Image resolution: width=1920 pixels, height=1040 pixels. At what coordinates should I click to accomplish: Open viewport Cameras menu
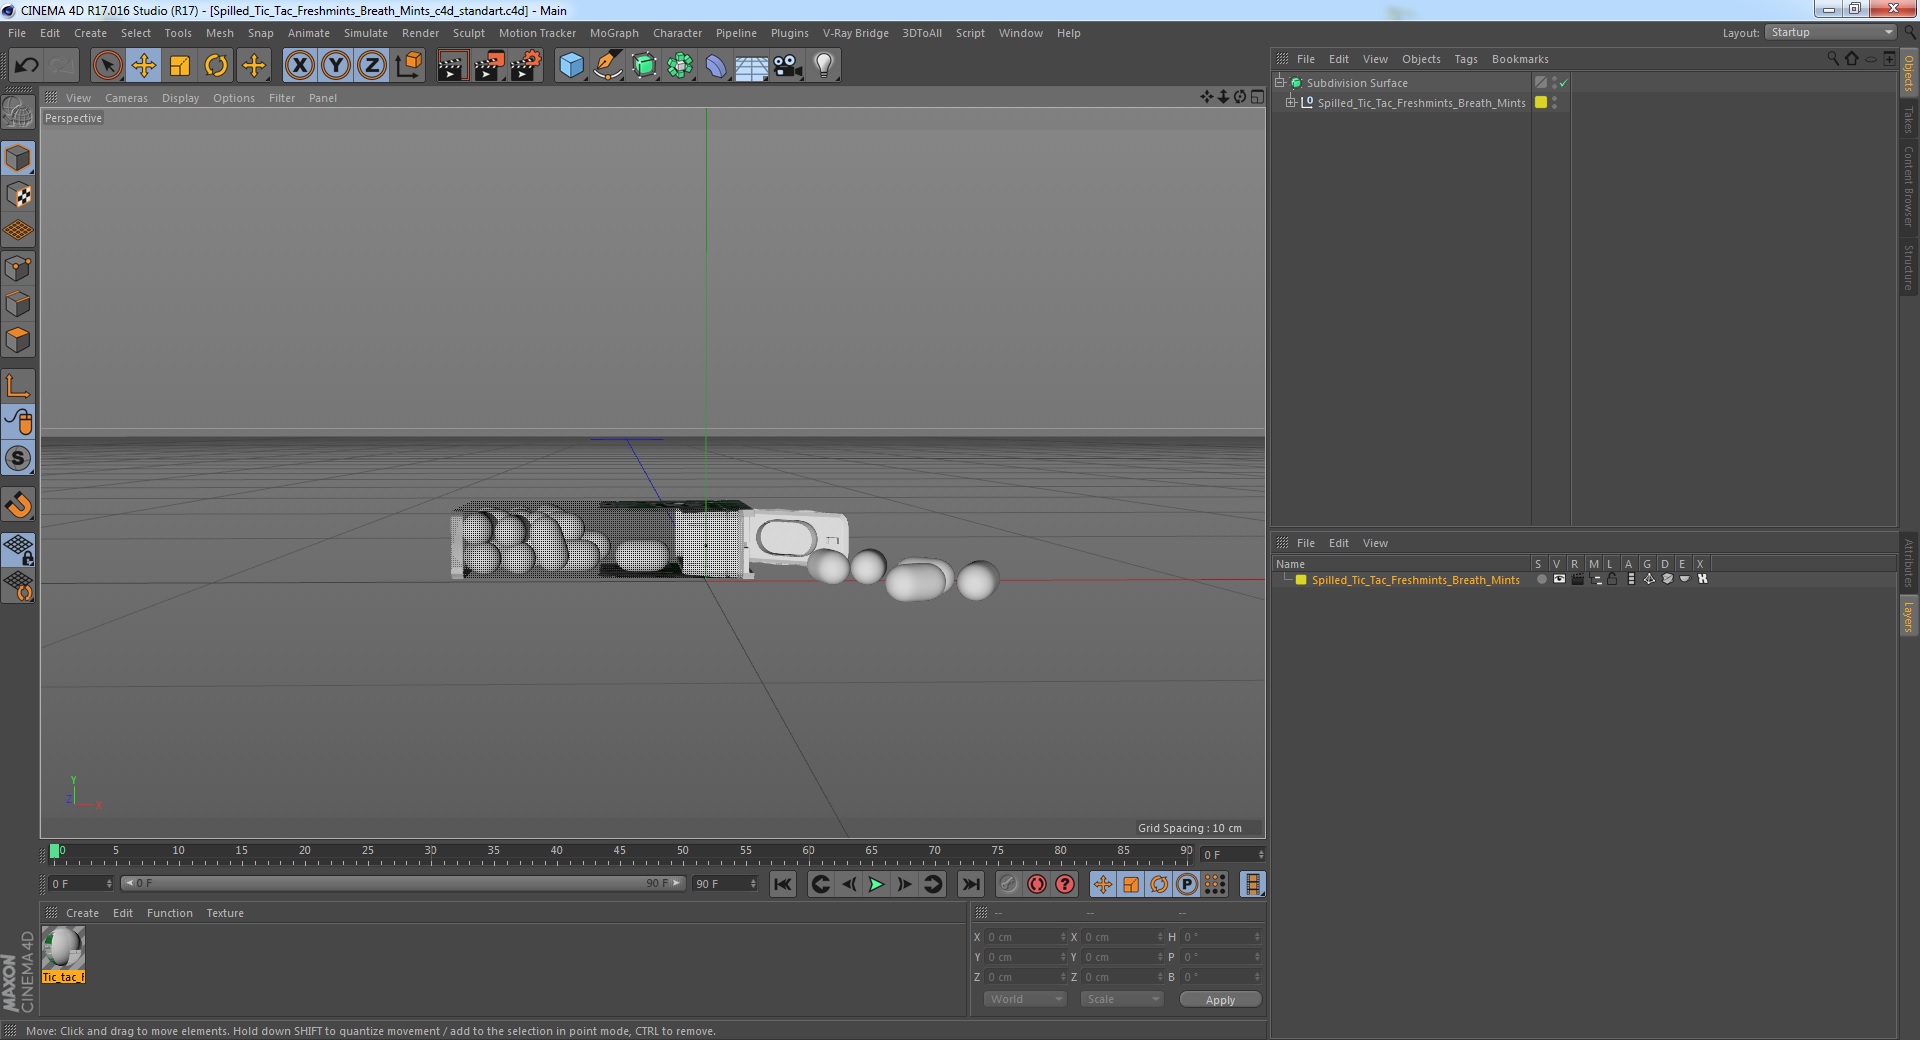point(126,98)
